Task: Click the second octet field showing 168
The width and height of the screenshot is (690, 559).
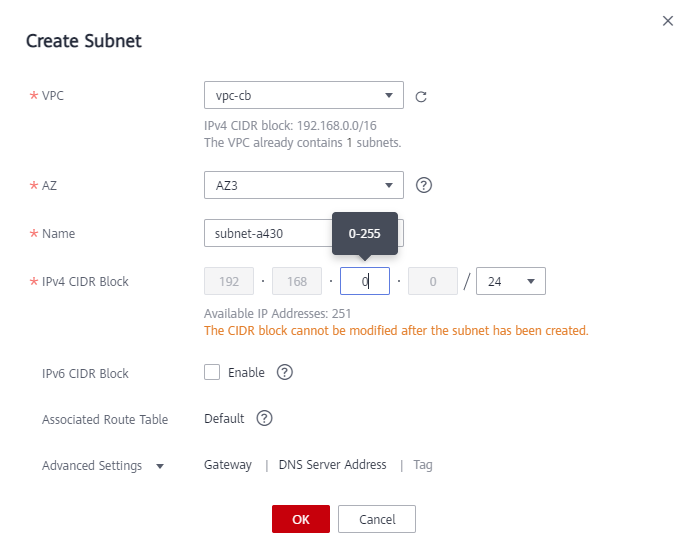Action: click(296, 282)
